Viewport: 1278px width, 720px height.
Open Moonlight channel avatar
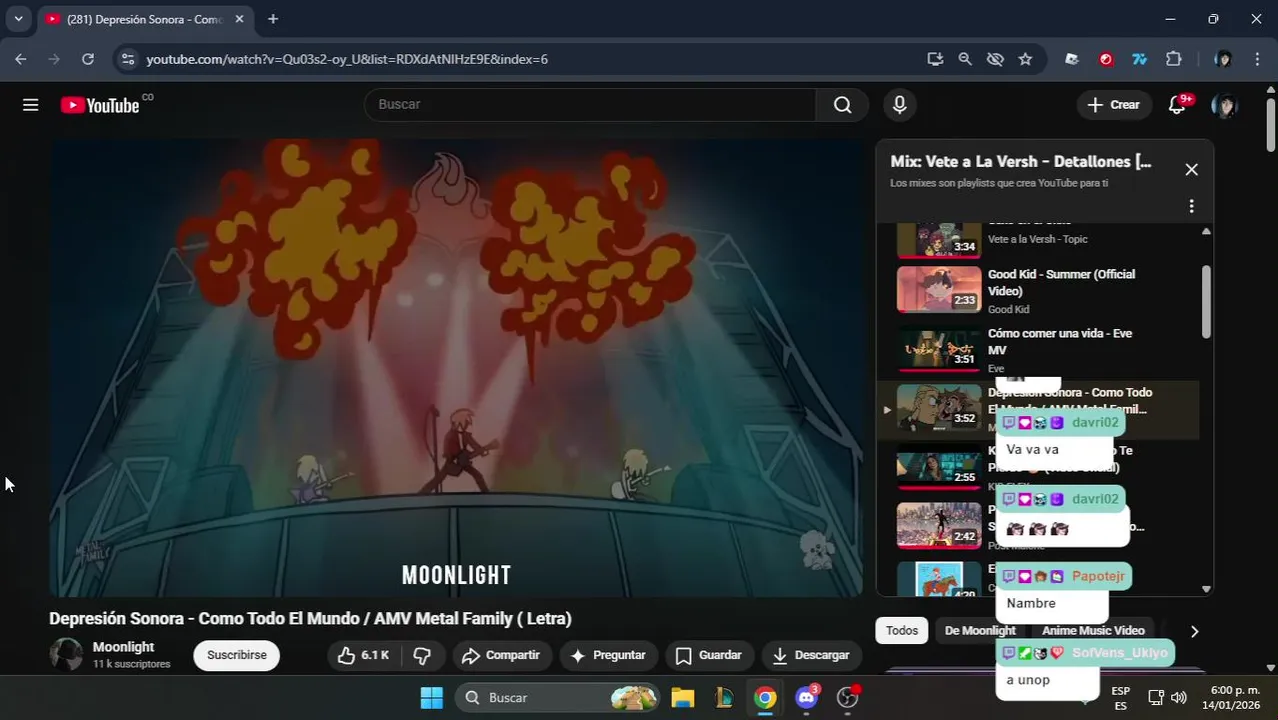click(x=67, y=655)
